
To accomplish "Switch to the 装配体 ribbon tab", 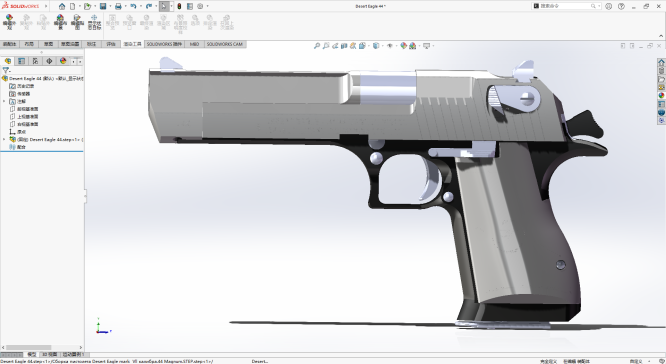I will [10, 44].
